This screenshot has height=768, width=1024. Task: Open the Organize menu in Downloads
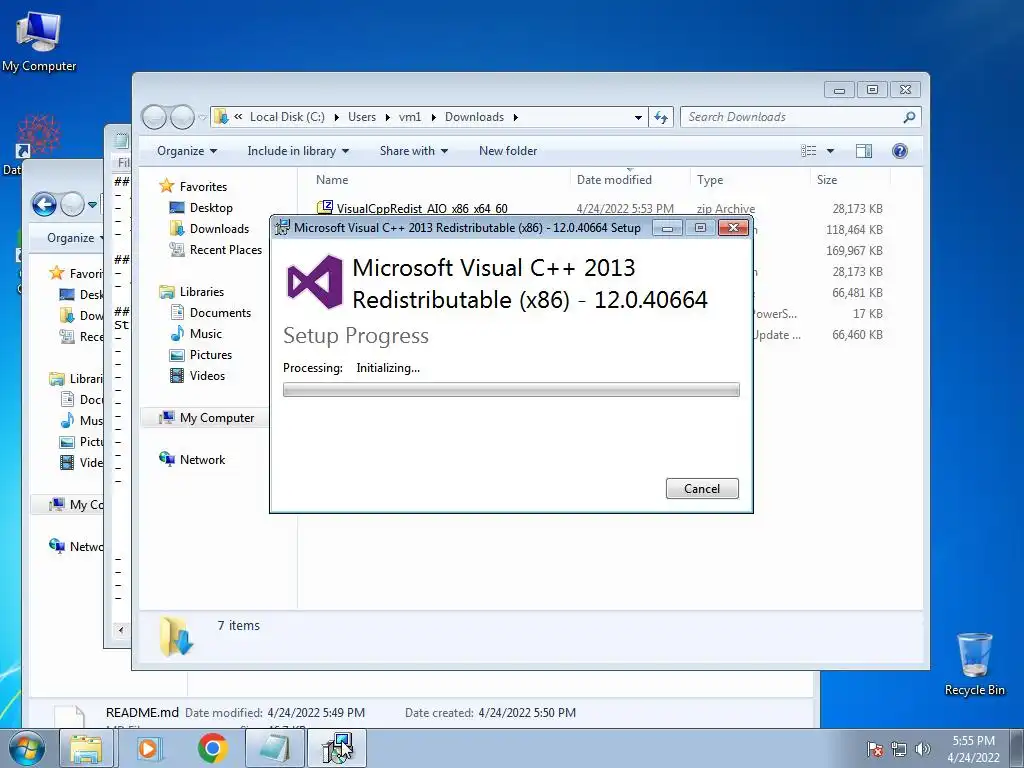click(186, 151)
